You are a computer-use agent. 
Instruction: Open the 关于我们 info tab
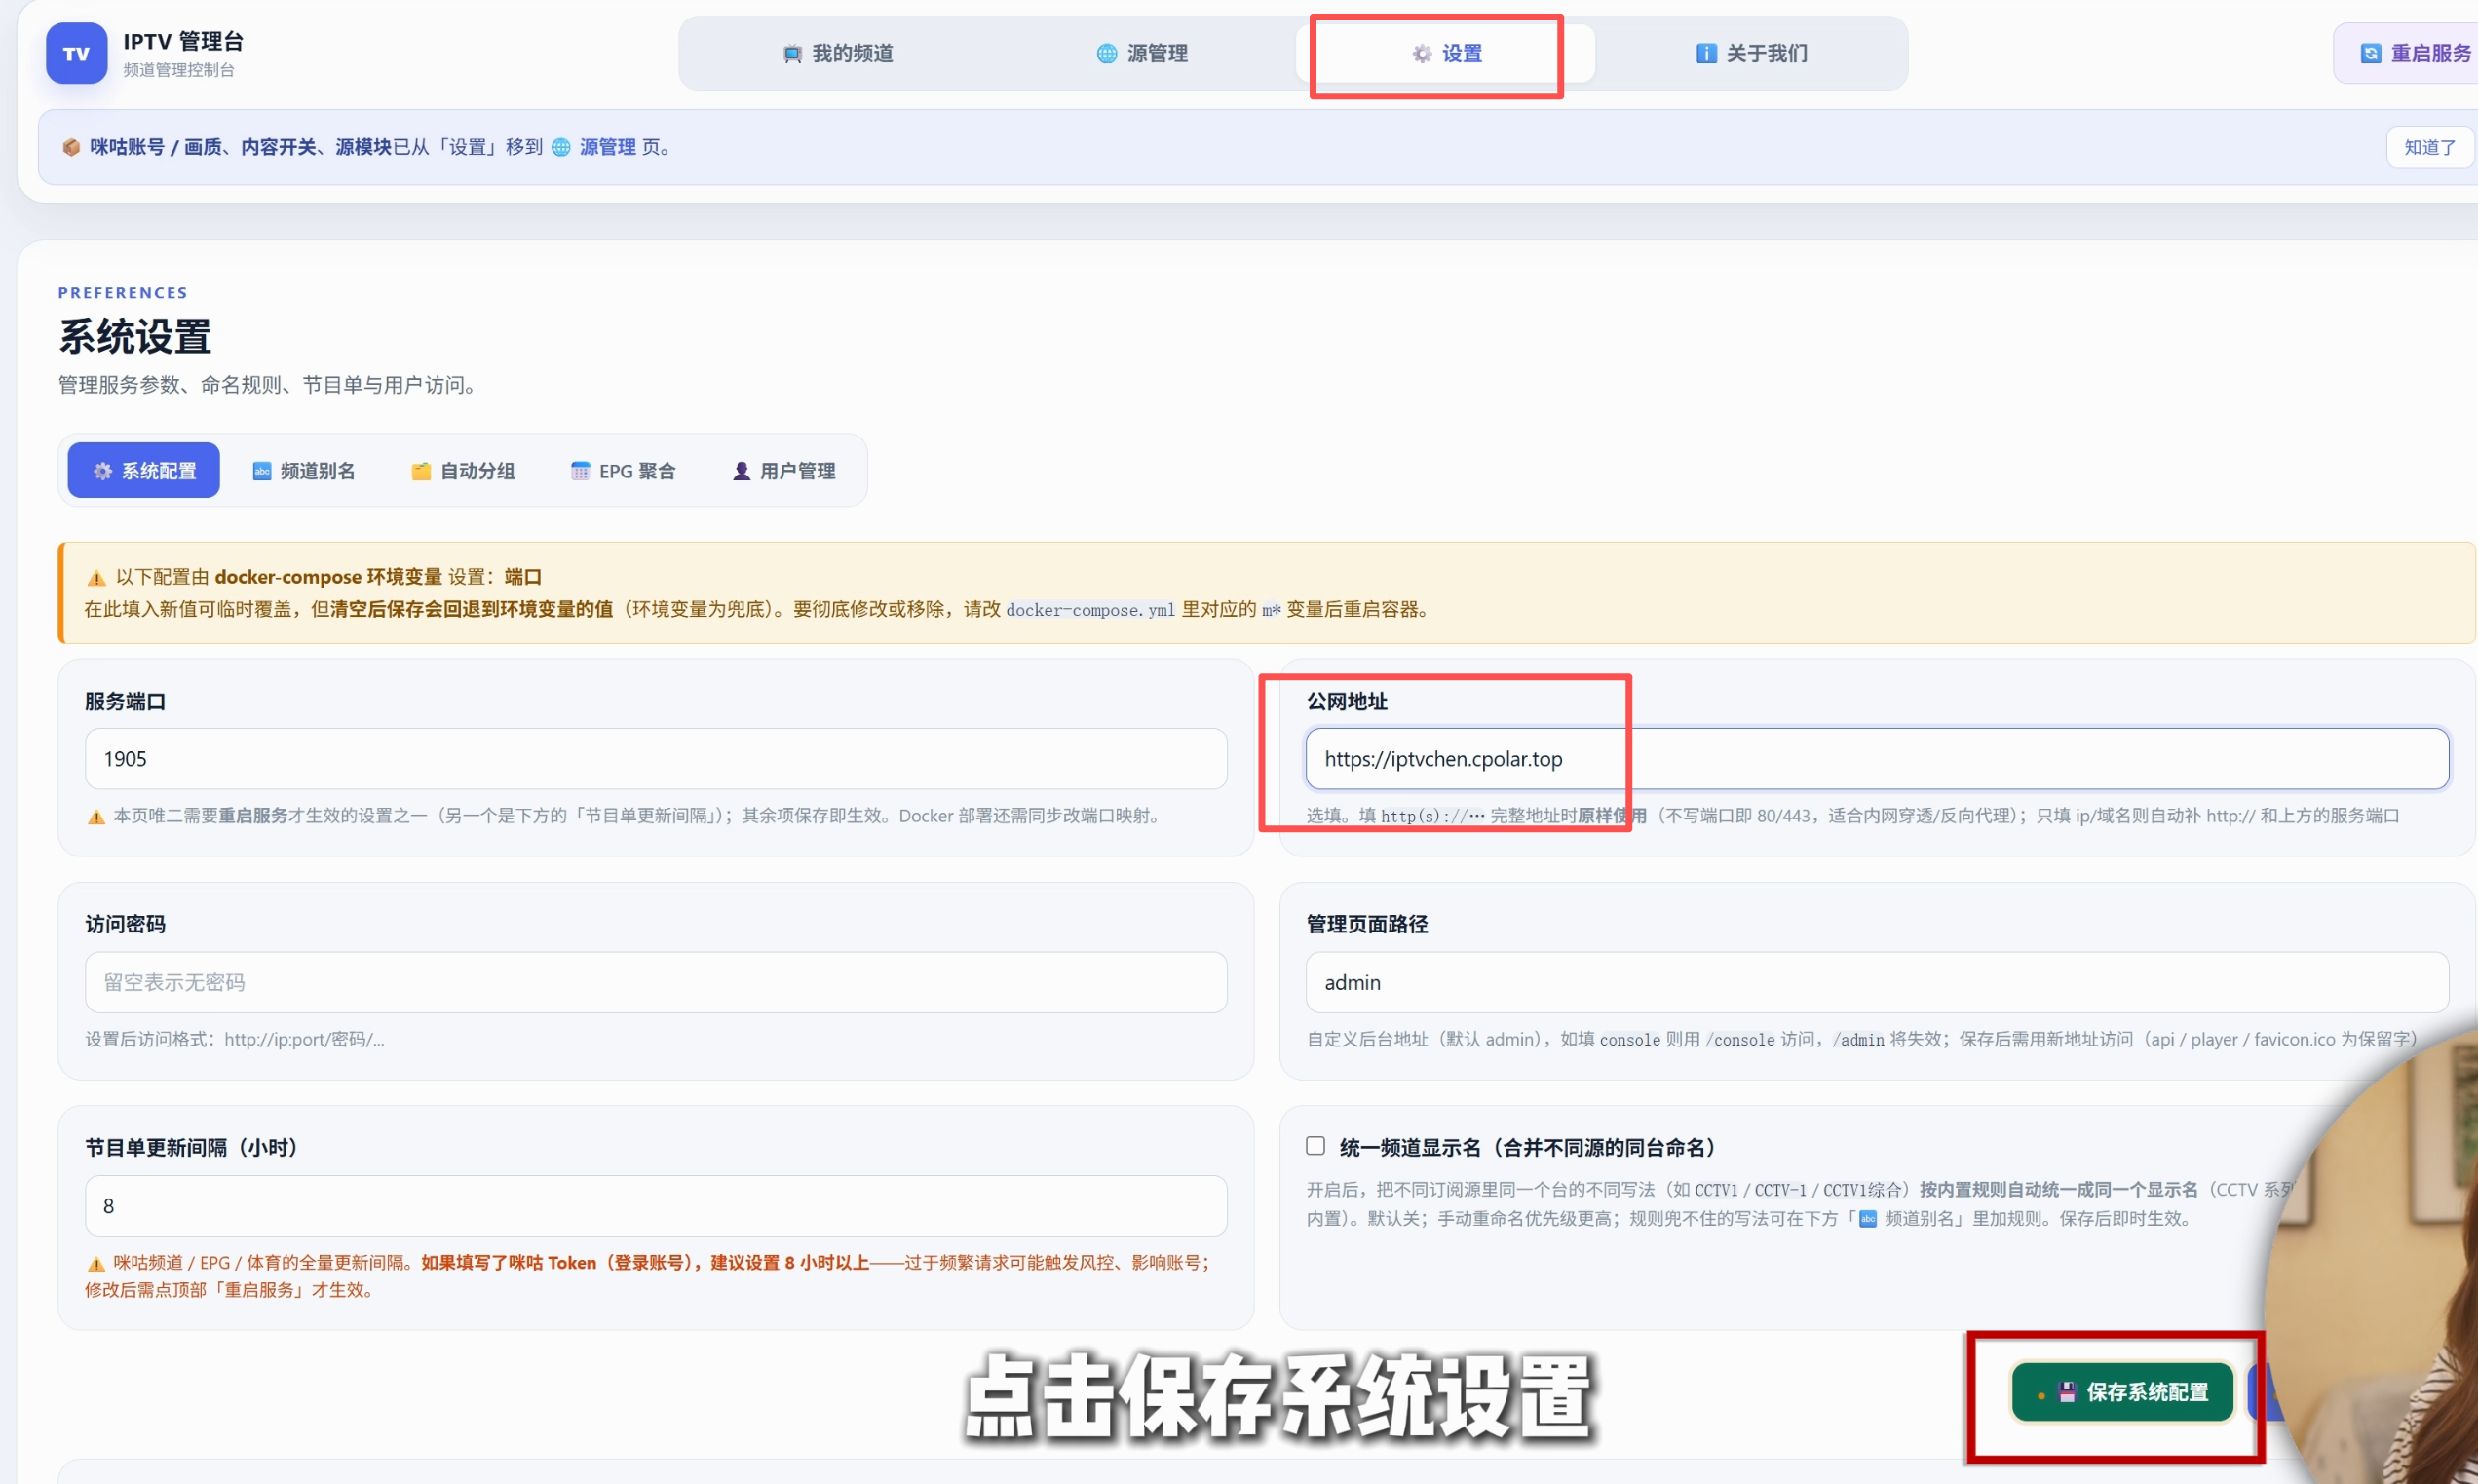point(1752,54)
